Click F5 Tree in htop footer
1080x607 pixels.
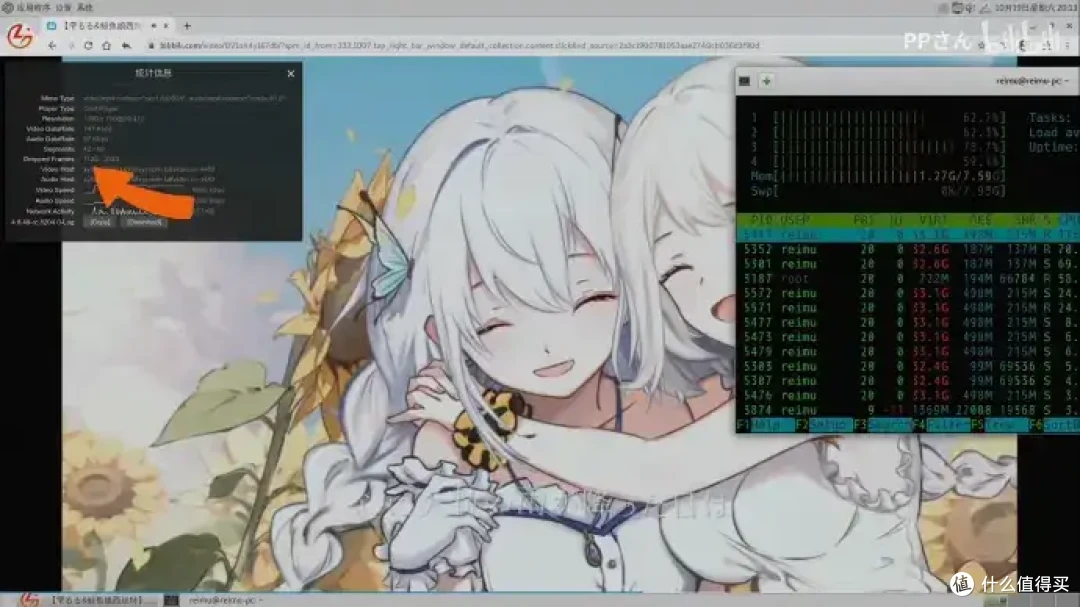click(999, 425)
